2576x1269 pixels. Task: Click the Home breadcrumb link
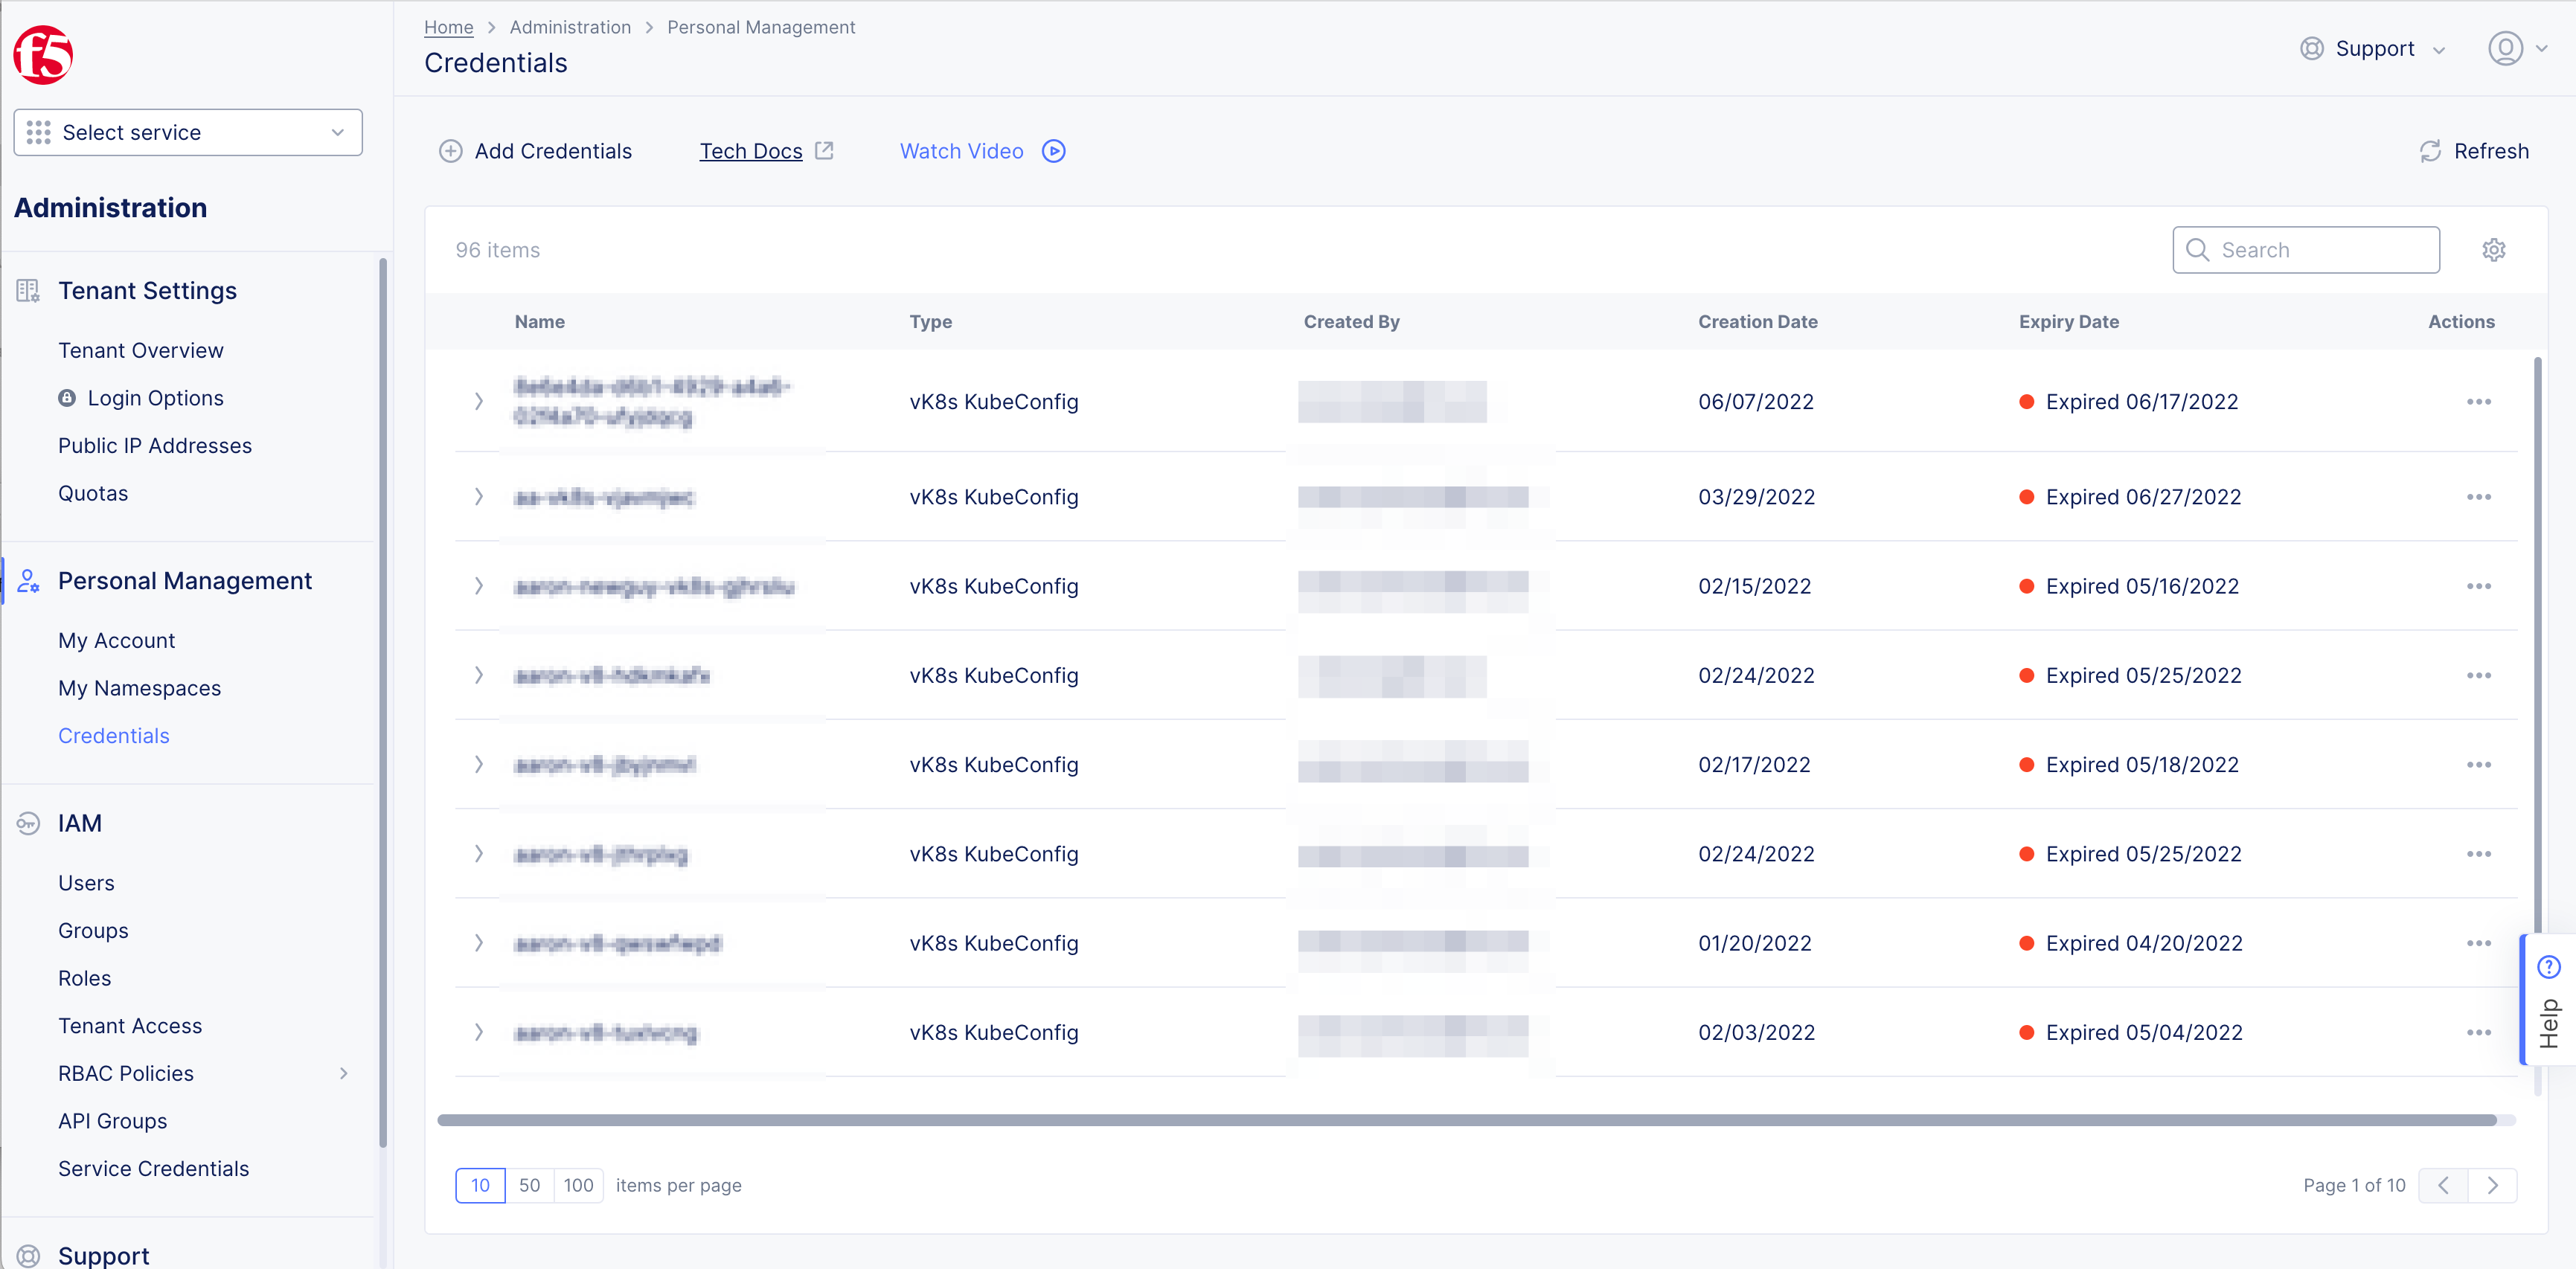(x=448, y=27)
